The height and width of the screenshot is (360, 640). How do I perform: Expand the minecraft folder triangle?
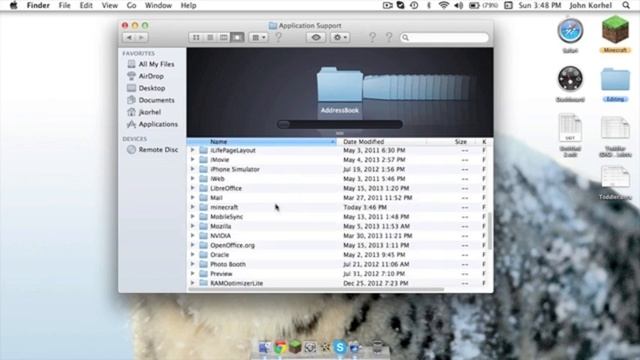point(193,207)
